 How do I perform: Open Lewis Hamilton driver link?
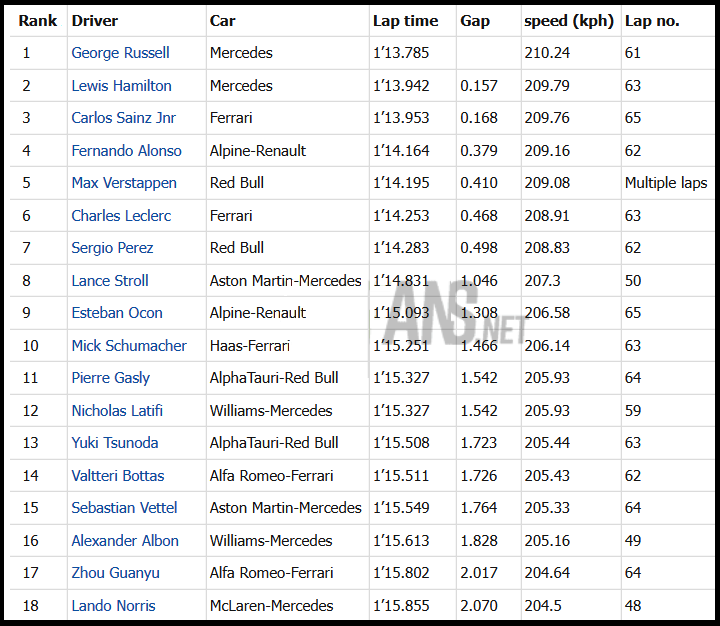(x=121, y=85)
